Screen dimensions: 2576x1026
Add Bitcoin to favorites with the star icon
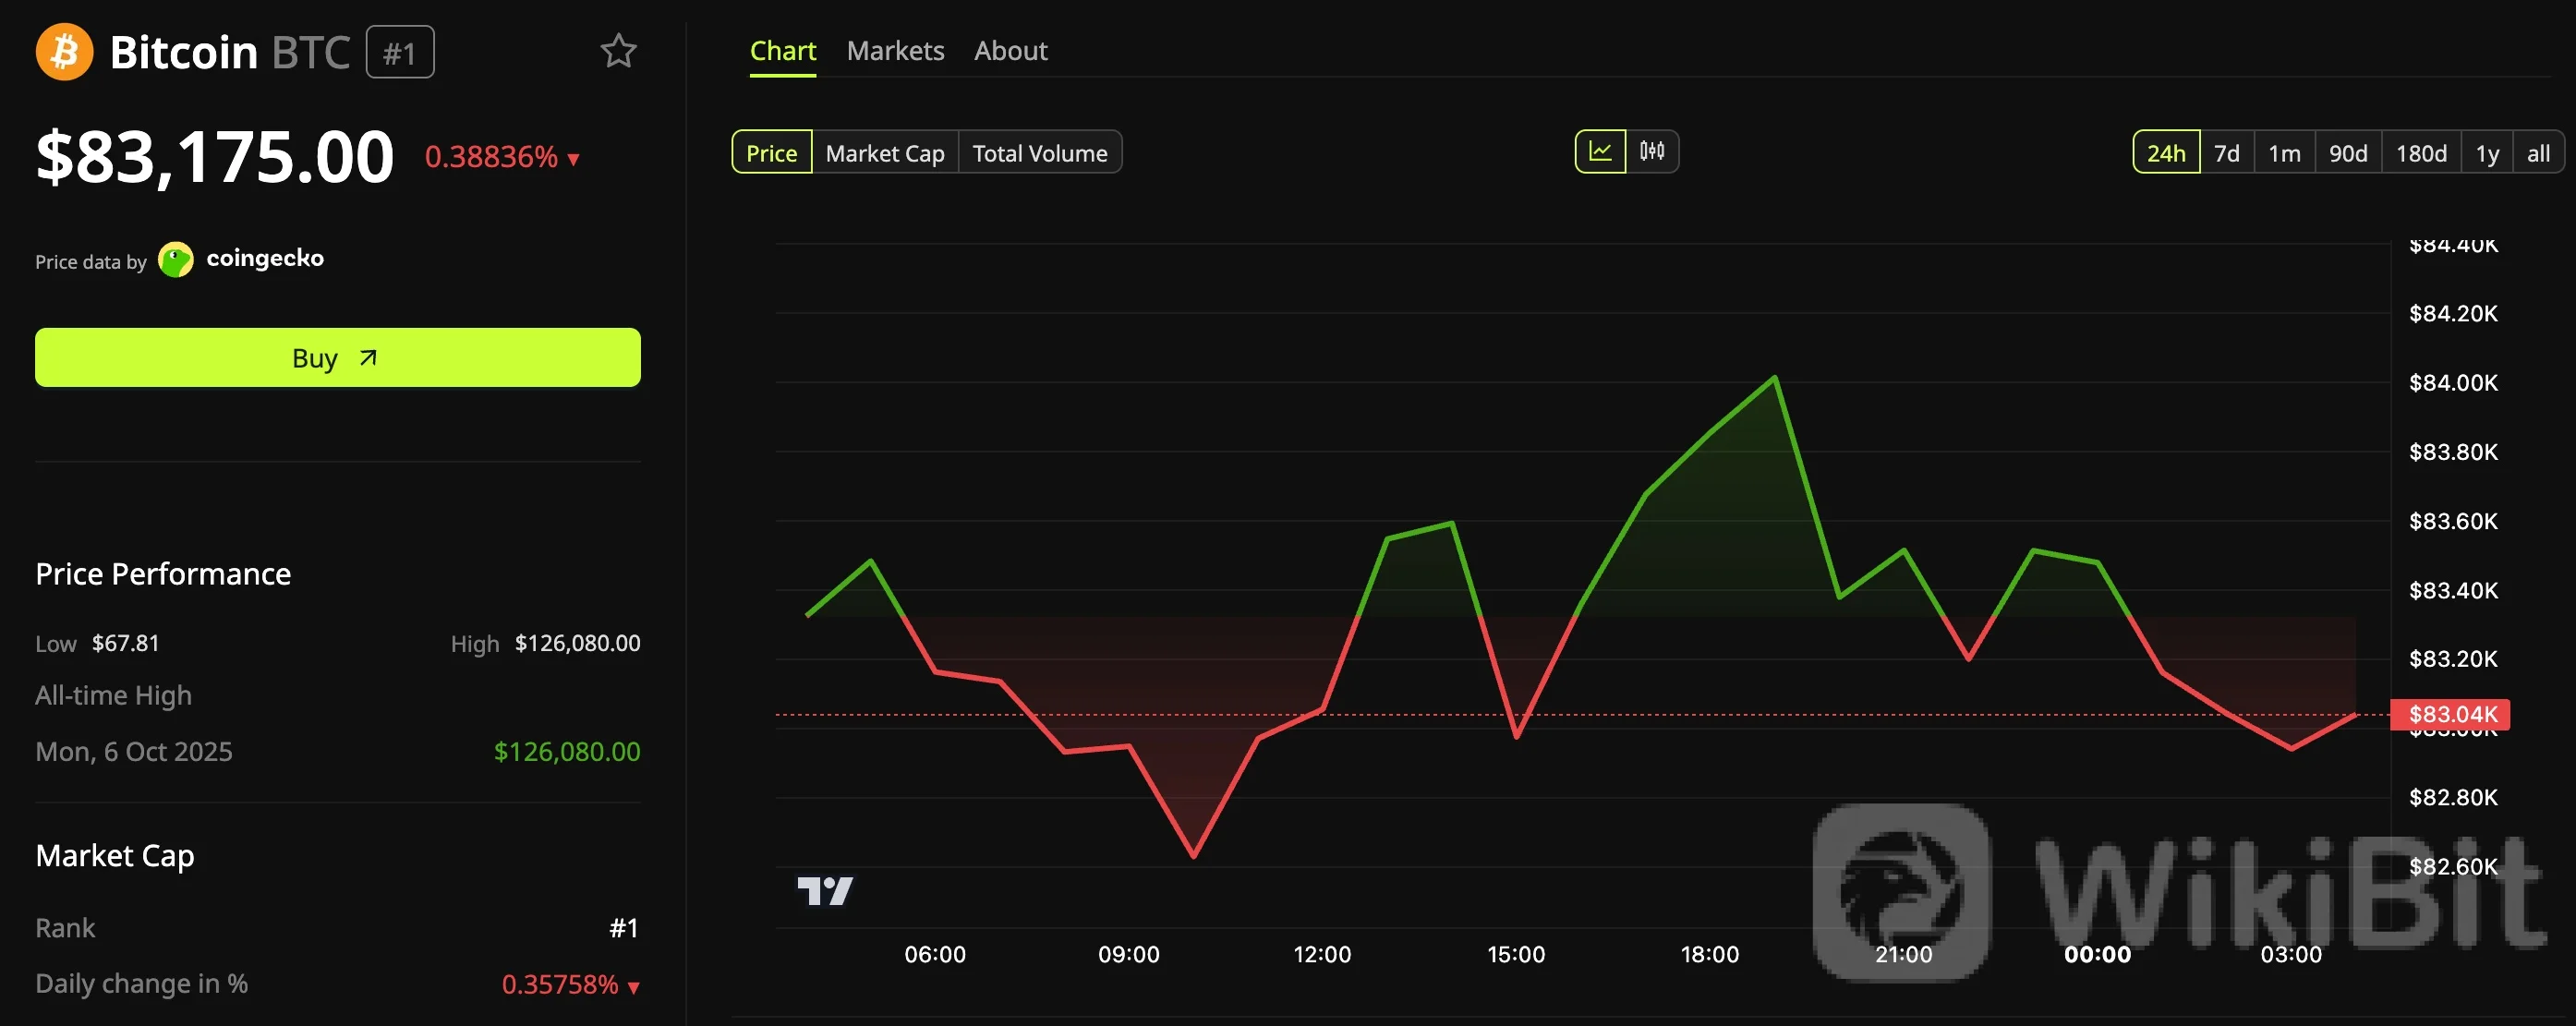pos(618,51)
